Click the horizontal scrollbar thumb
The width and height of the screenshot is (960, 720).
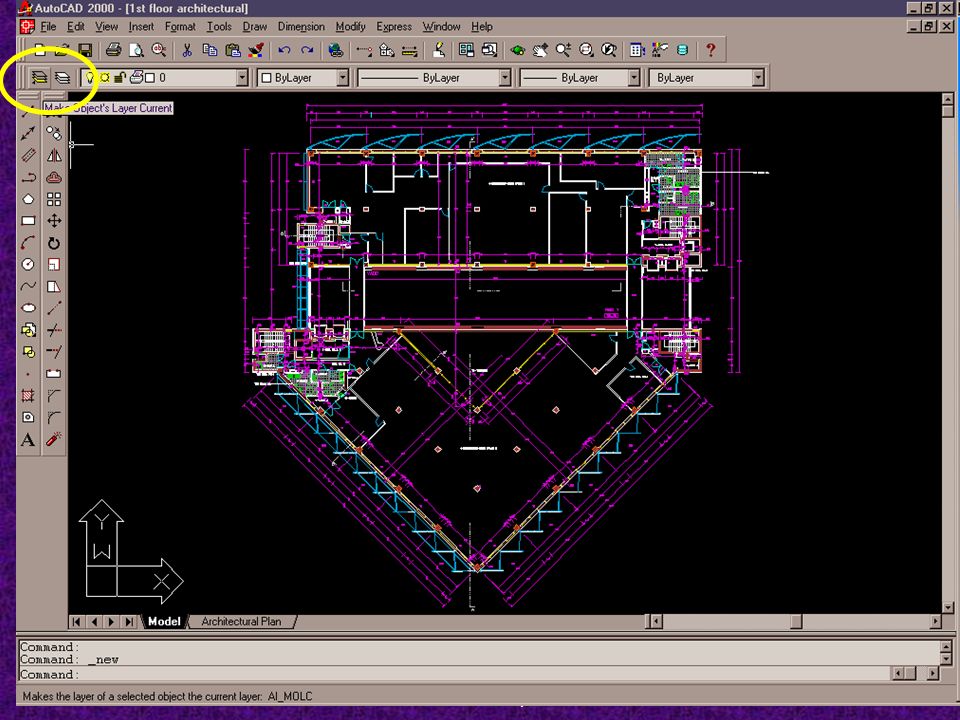point(796,622)
